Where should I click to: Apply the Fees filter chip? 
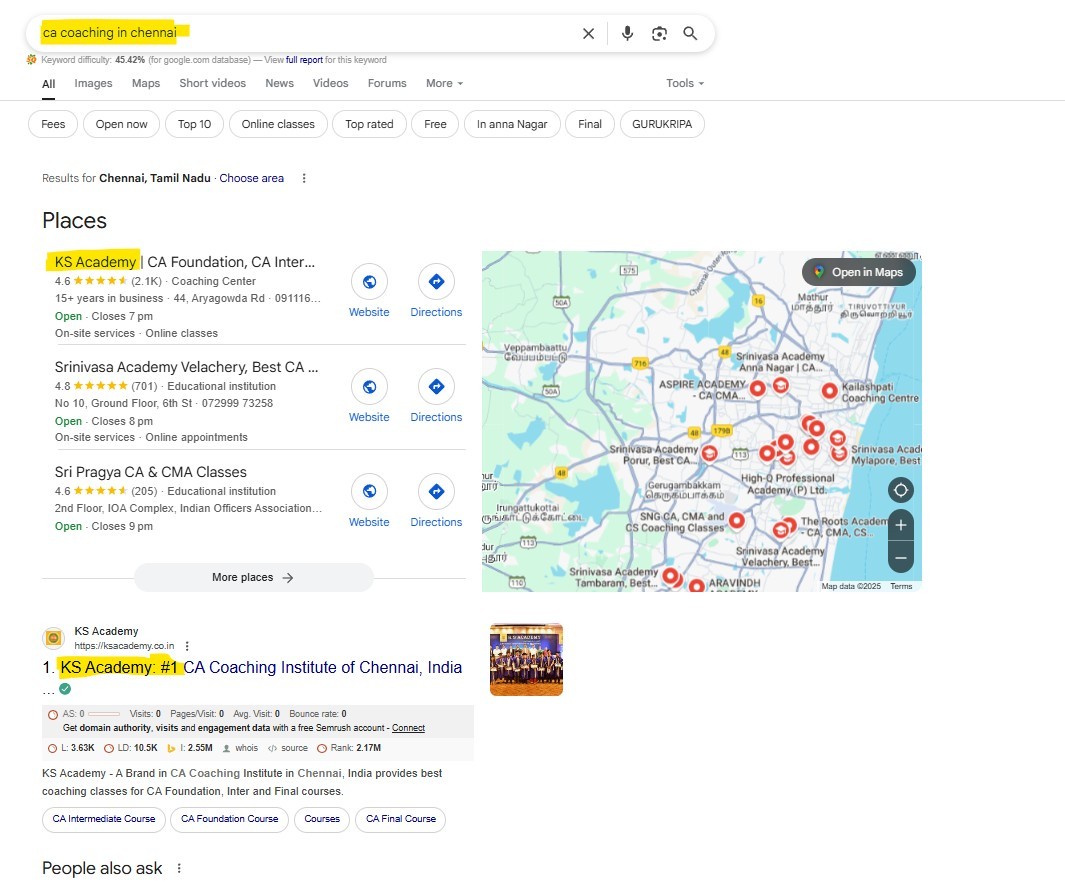coord(53,124)
